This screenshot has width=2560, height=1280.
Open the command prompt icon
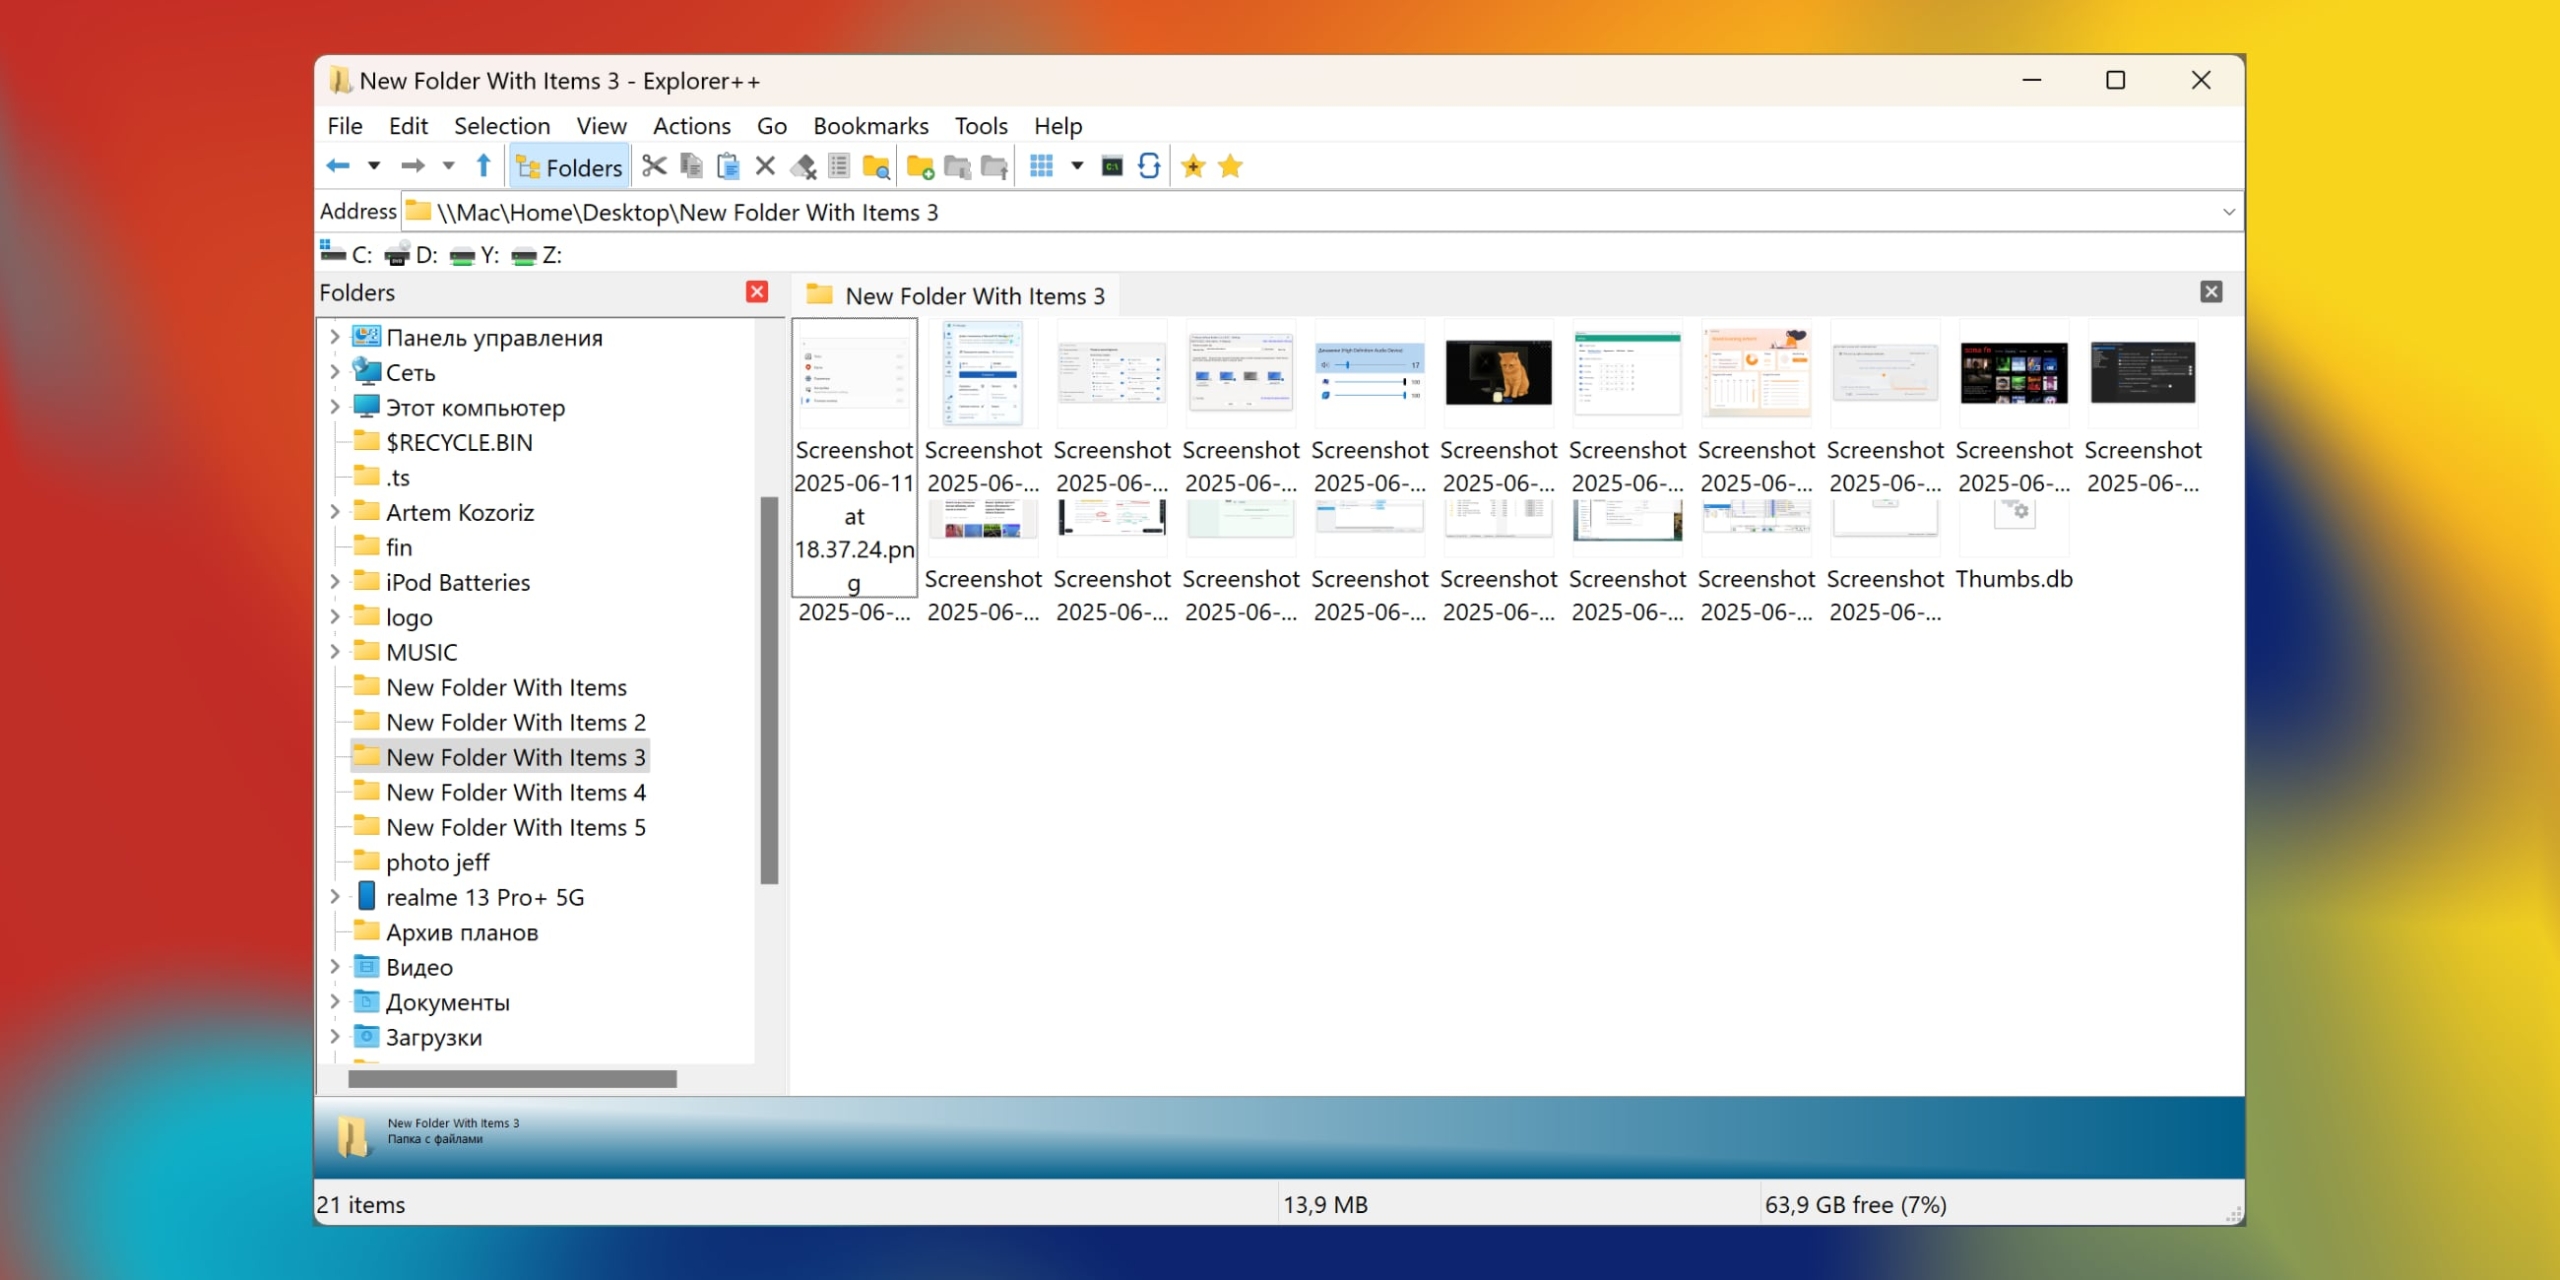pyautogui.click(x=1112, y=167)
